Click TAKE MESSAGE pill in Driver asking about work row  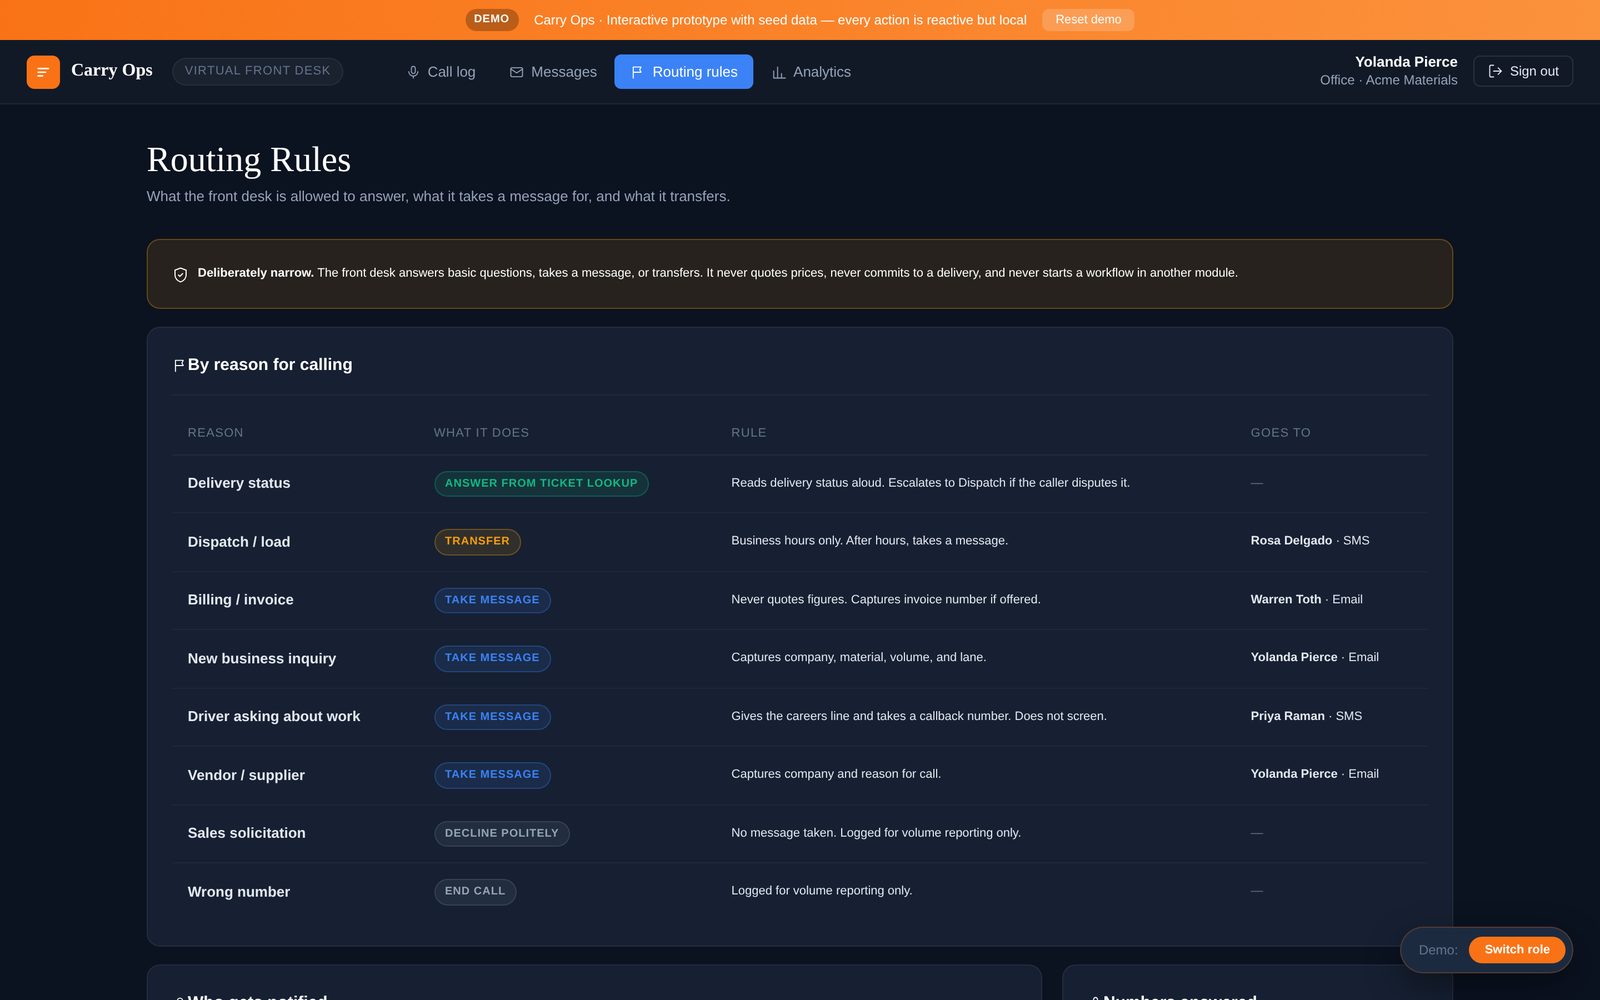click(492, 717)
